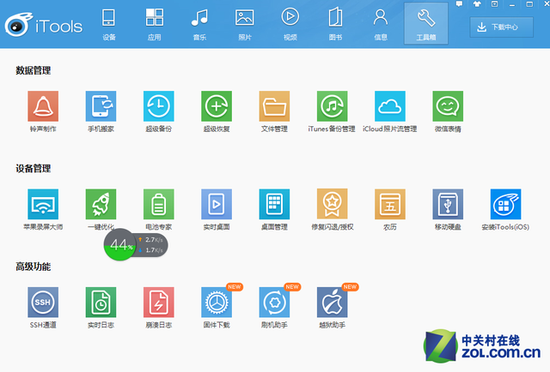The image size is (550, 372).
Task: Open the 农历 lunar calendar tool
Action: click(x=390, y=204)
